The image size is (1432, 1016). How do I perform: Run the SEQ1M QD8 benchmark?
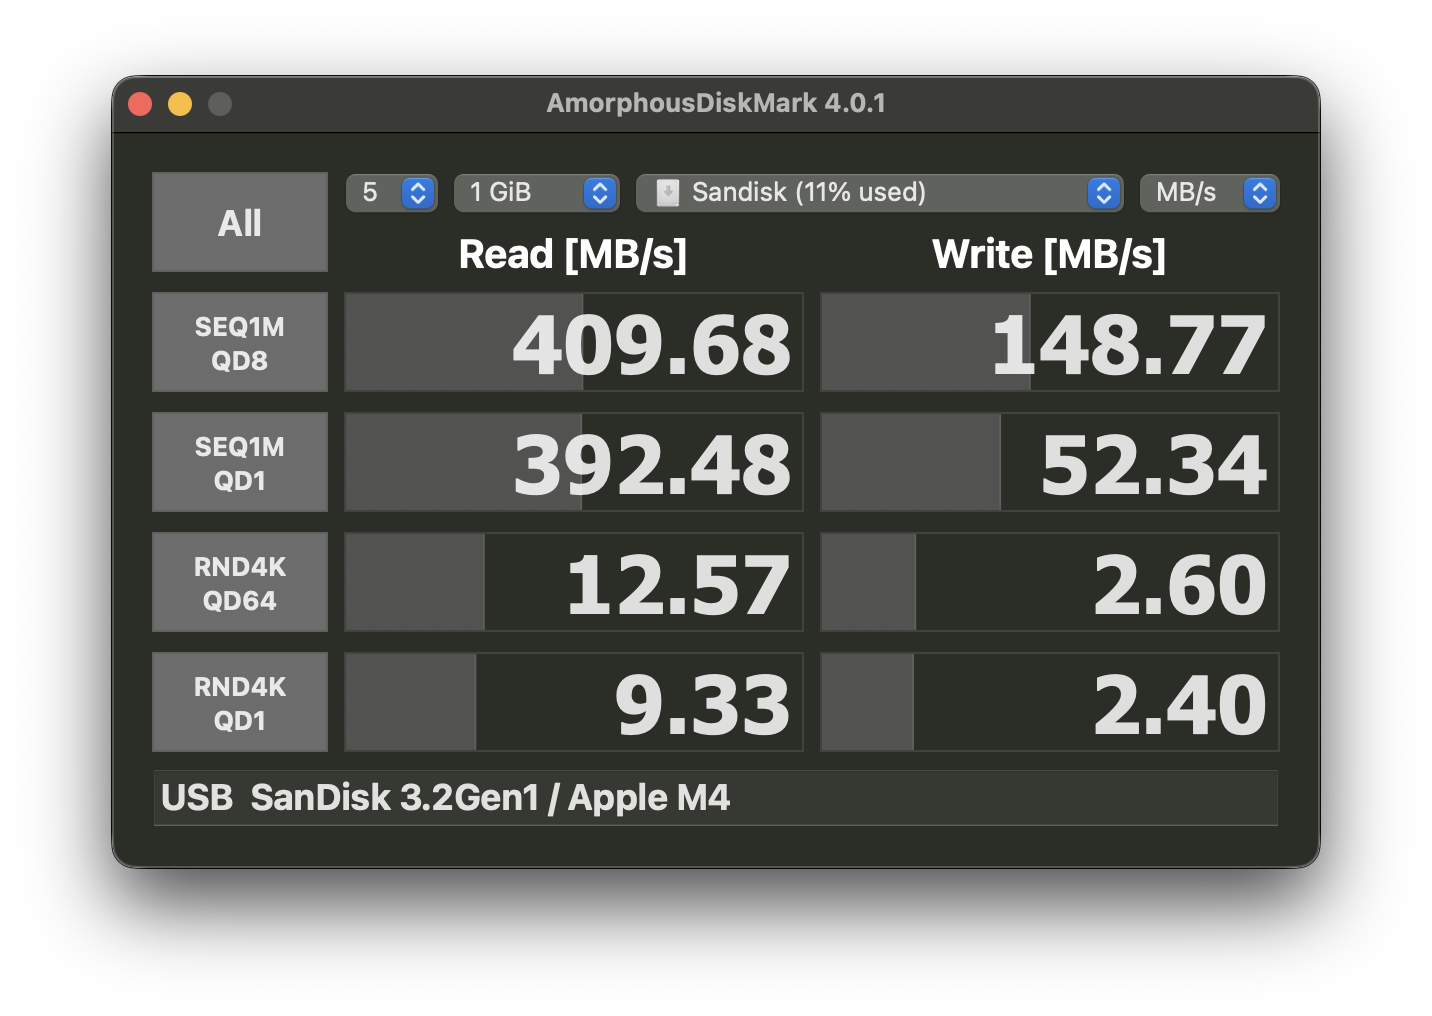(x=240, y=342)
